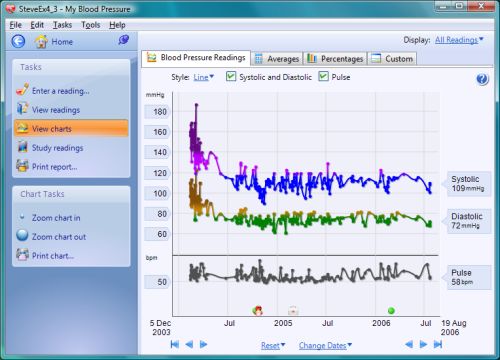Click the Print chart link
The width and height of the screenshot is (500, 360).
pos(53,256)
